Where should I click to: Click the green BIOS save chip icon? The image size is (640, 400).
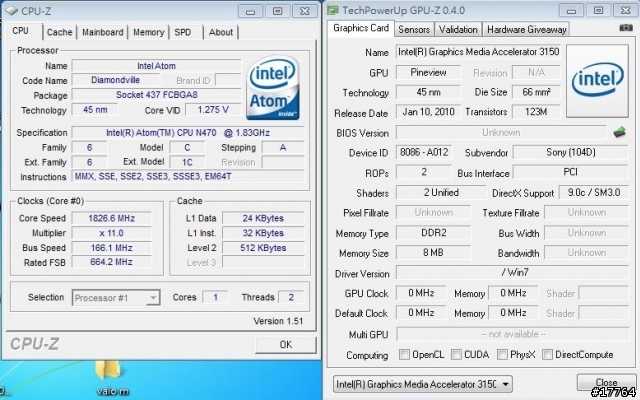[620, 132]
